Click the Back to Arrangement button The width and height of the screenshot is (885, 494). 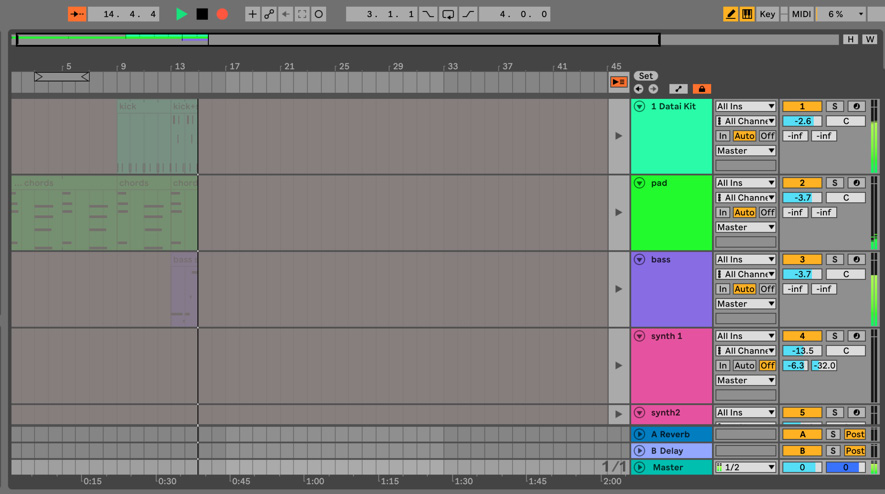click(x=619, y=82)
